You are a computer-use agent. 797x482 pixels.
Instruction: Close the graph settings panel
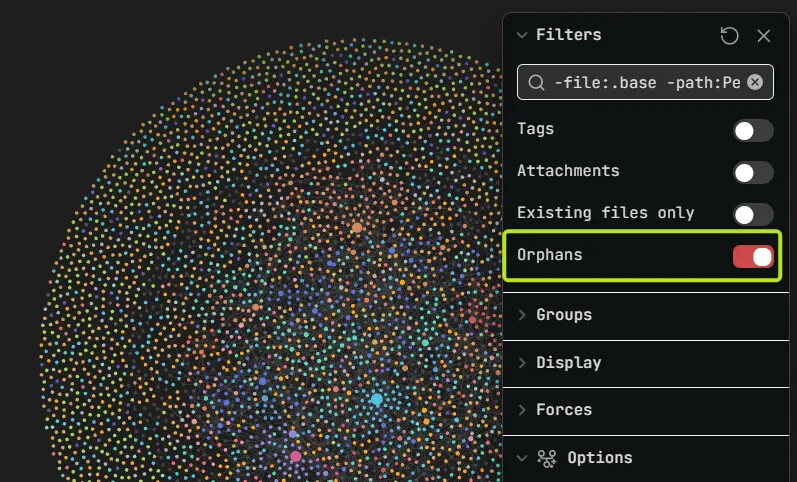763,36
